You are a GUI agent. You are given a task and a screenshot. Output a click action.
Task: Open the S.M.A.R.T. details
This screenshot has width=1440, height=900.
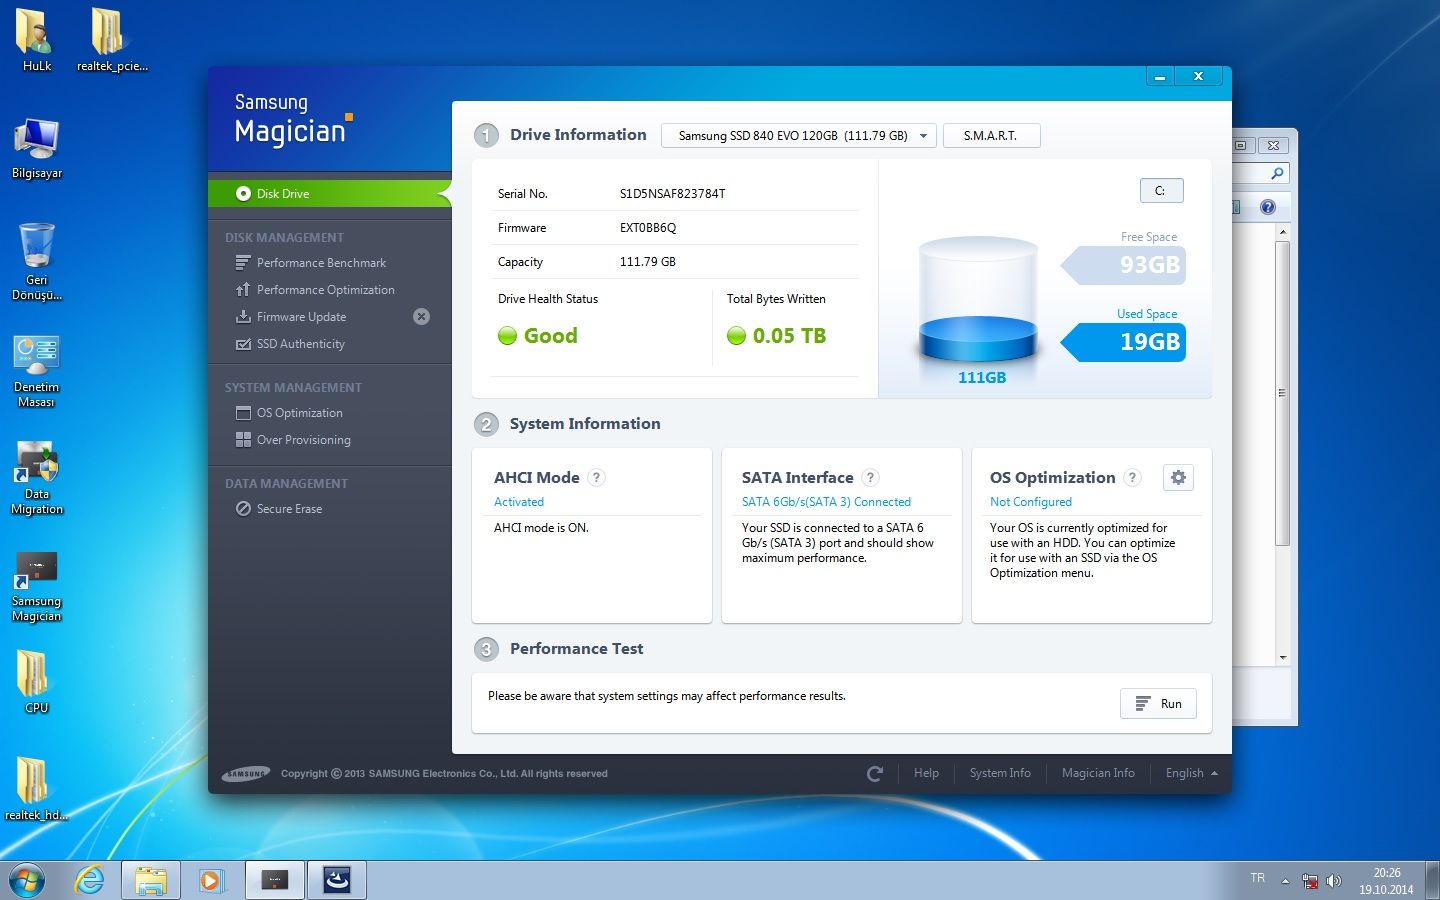[991, 136]
